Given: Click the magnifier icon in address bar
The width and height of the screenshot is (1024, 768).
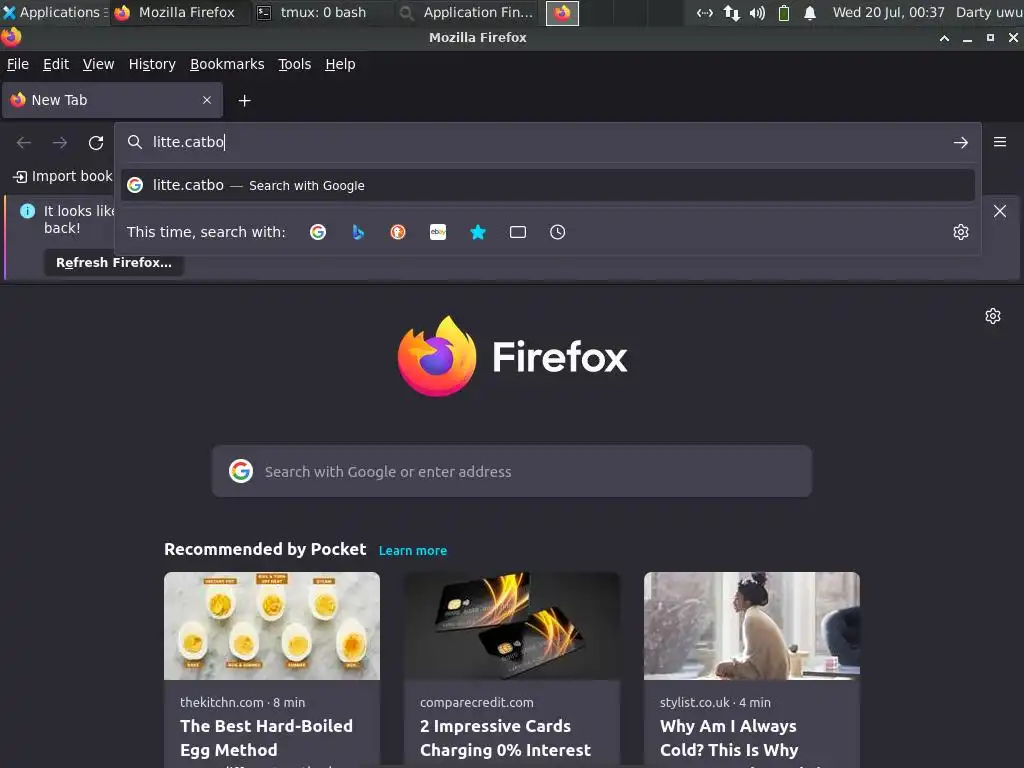Looking at the screenshot, I should [135, 142].
